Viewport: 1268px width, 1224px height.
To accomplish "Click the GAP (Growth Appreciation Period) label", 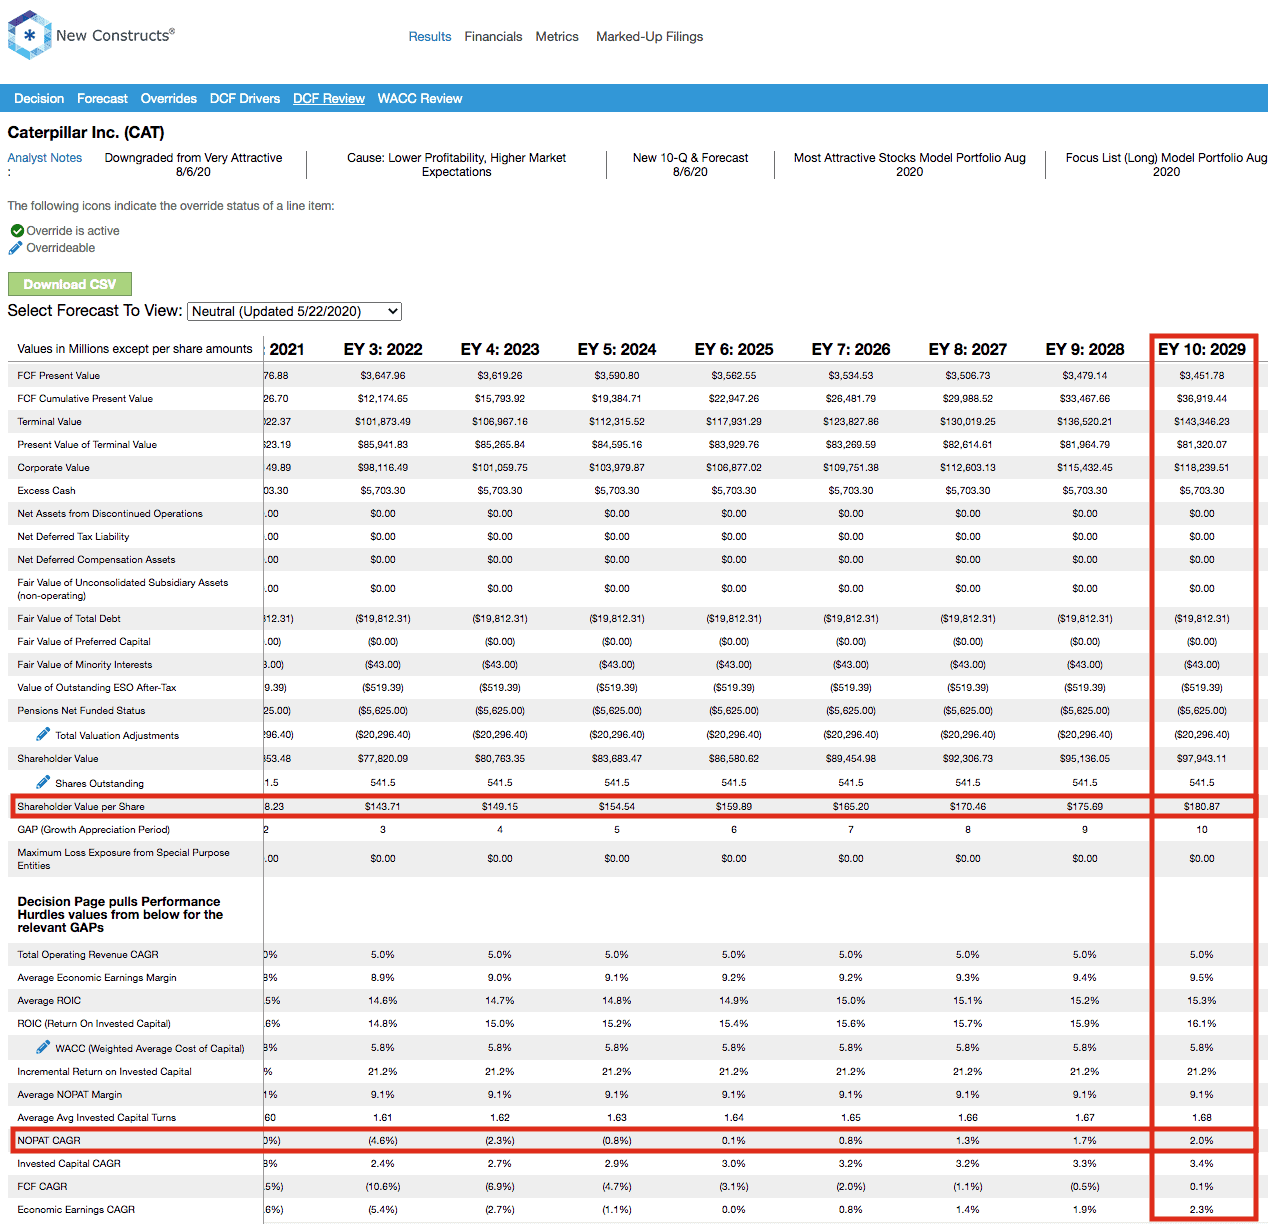I will tap(93, 830).
